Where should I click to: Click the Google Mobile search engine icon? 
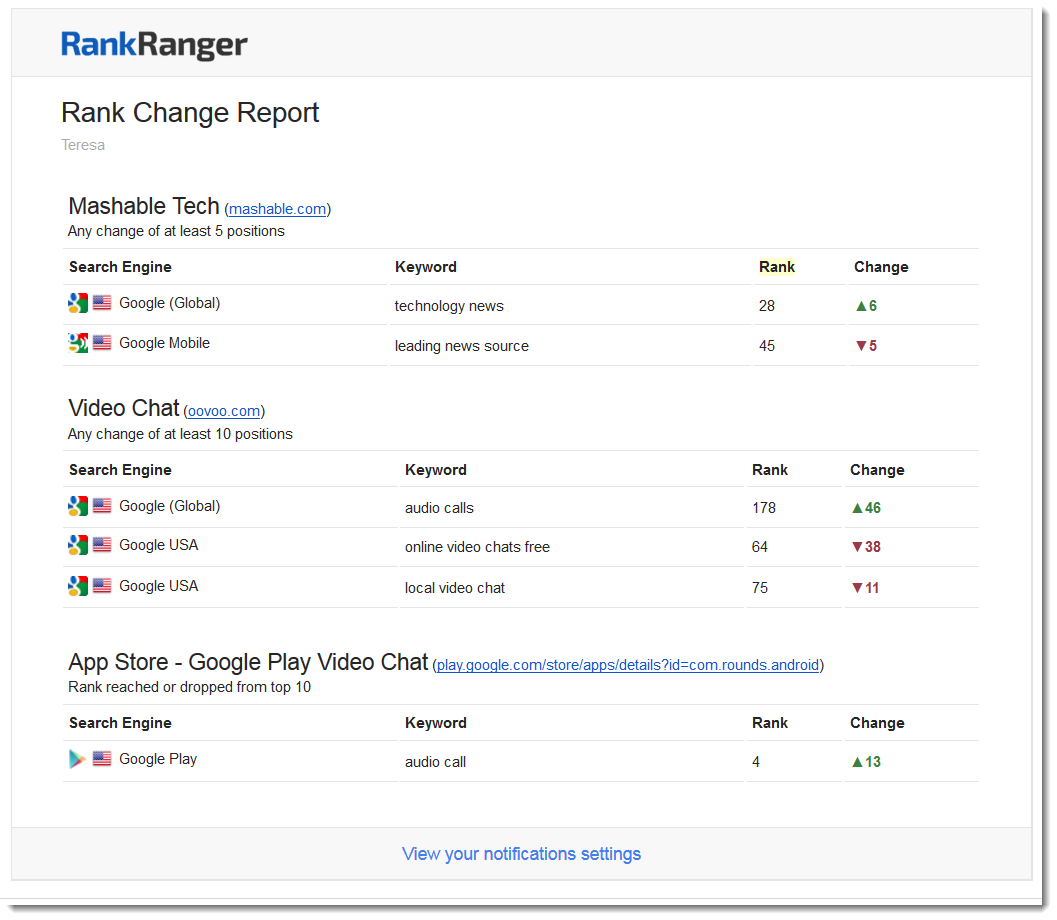tap(78, 343)
